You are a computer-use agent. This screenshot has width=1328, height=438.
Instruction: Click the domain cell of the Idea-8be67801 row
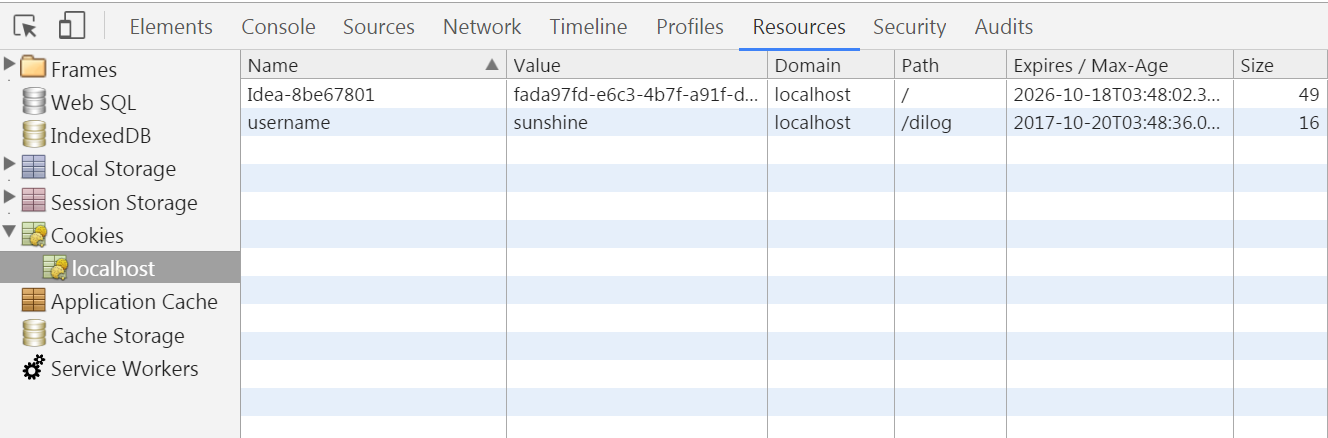831,94
